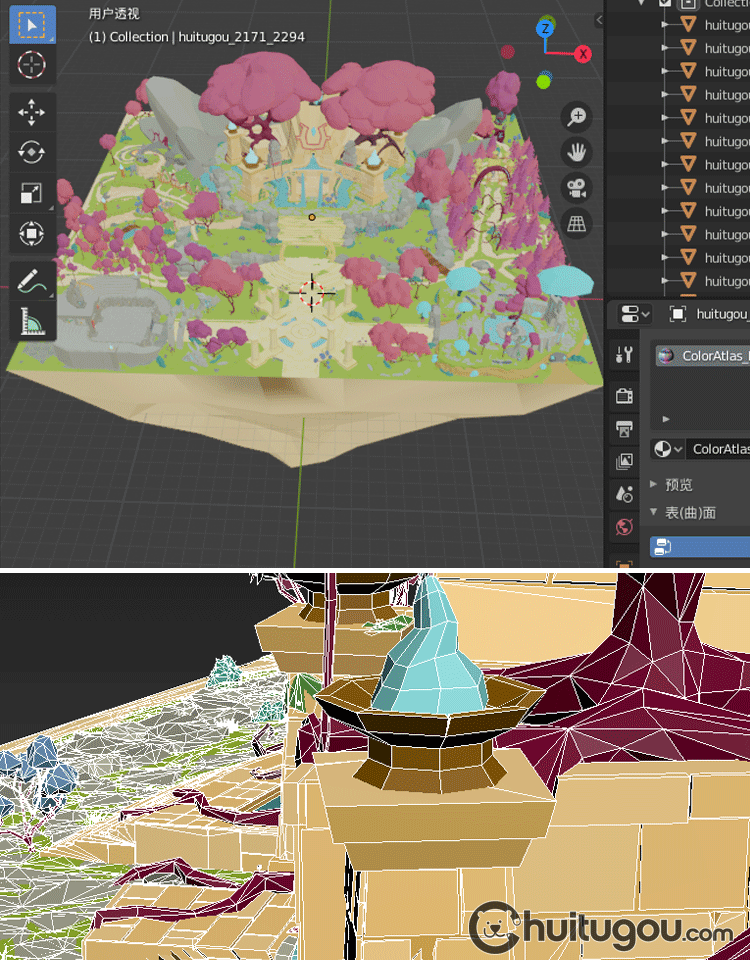Click the red X axis on gizmo

582,54
